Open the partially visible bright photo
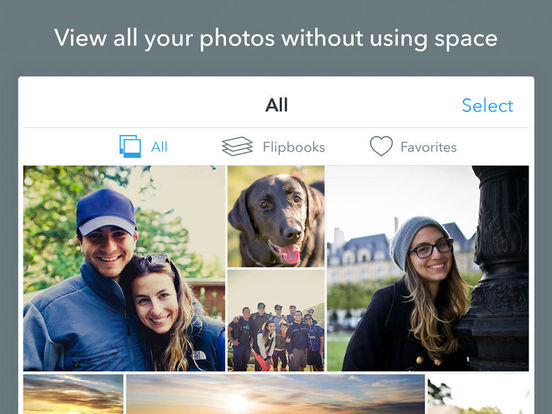Screen dimensions: 552x414 click(478, 394)
